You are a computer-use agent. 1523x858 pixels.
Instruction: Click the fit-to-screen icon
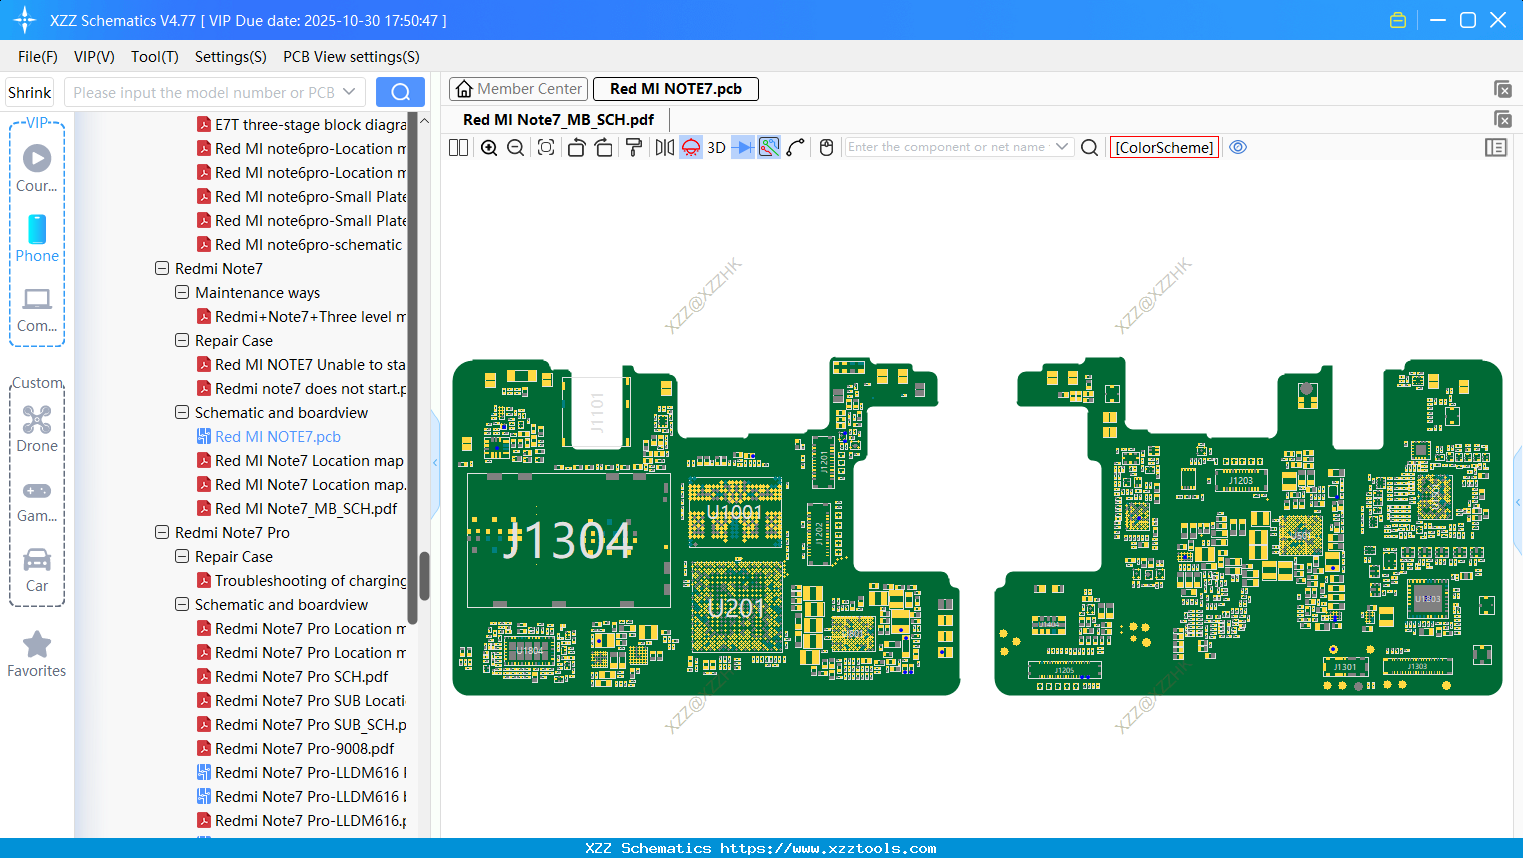[x=546, y=148]
